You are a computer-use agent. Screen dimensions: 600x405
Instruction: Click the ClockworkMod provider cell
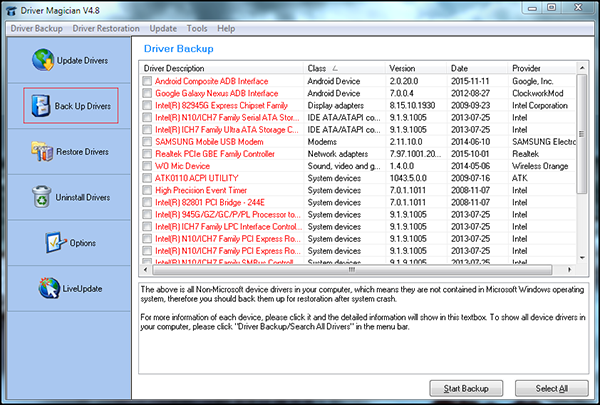click(x=538, y=93)
